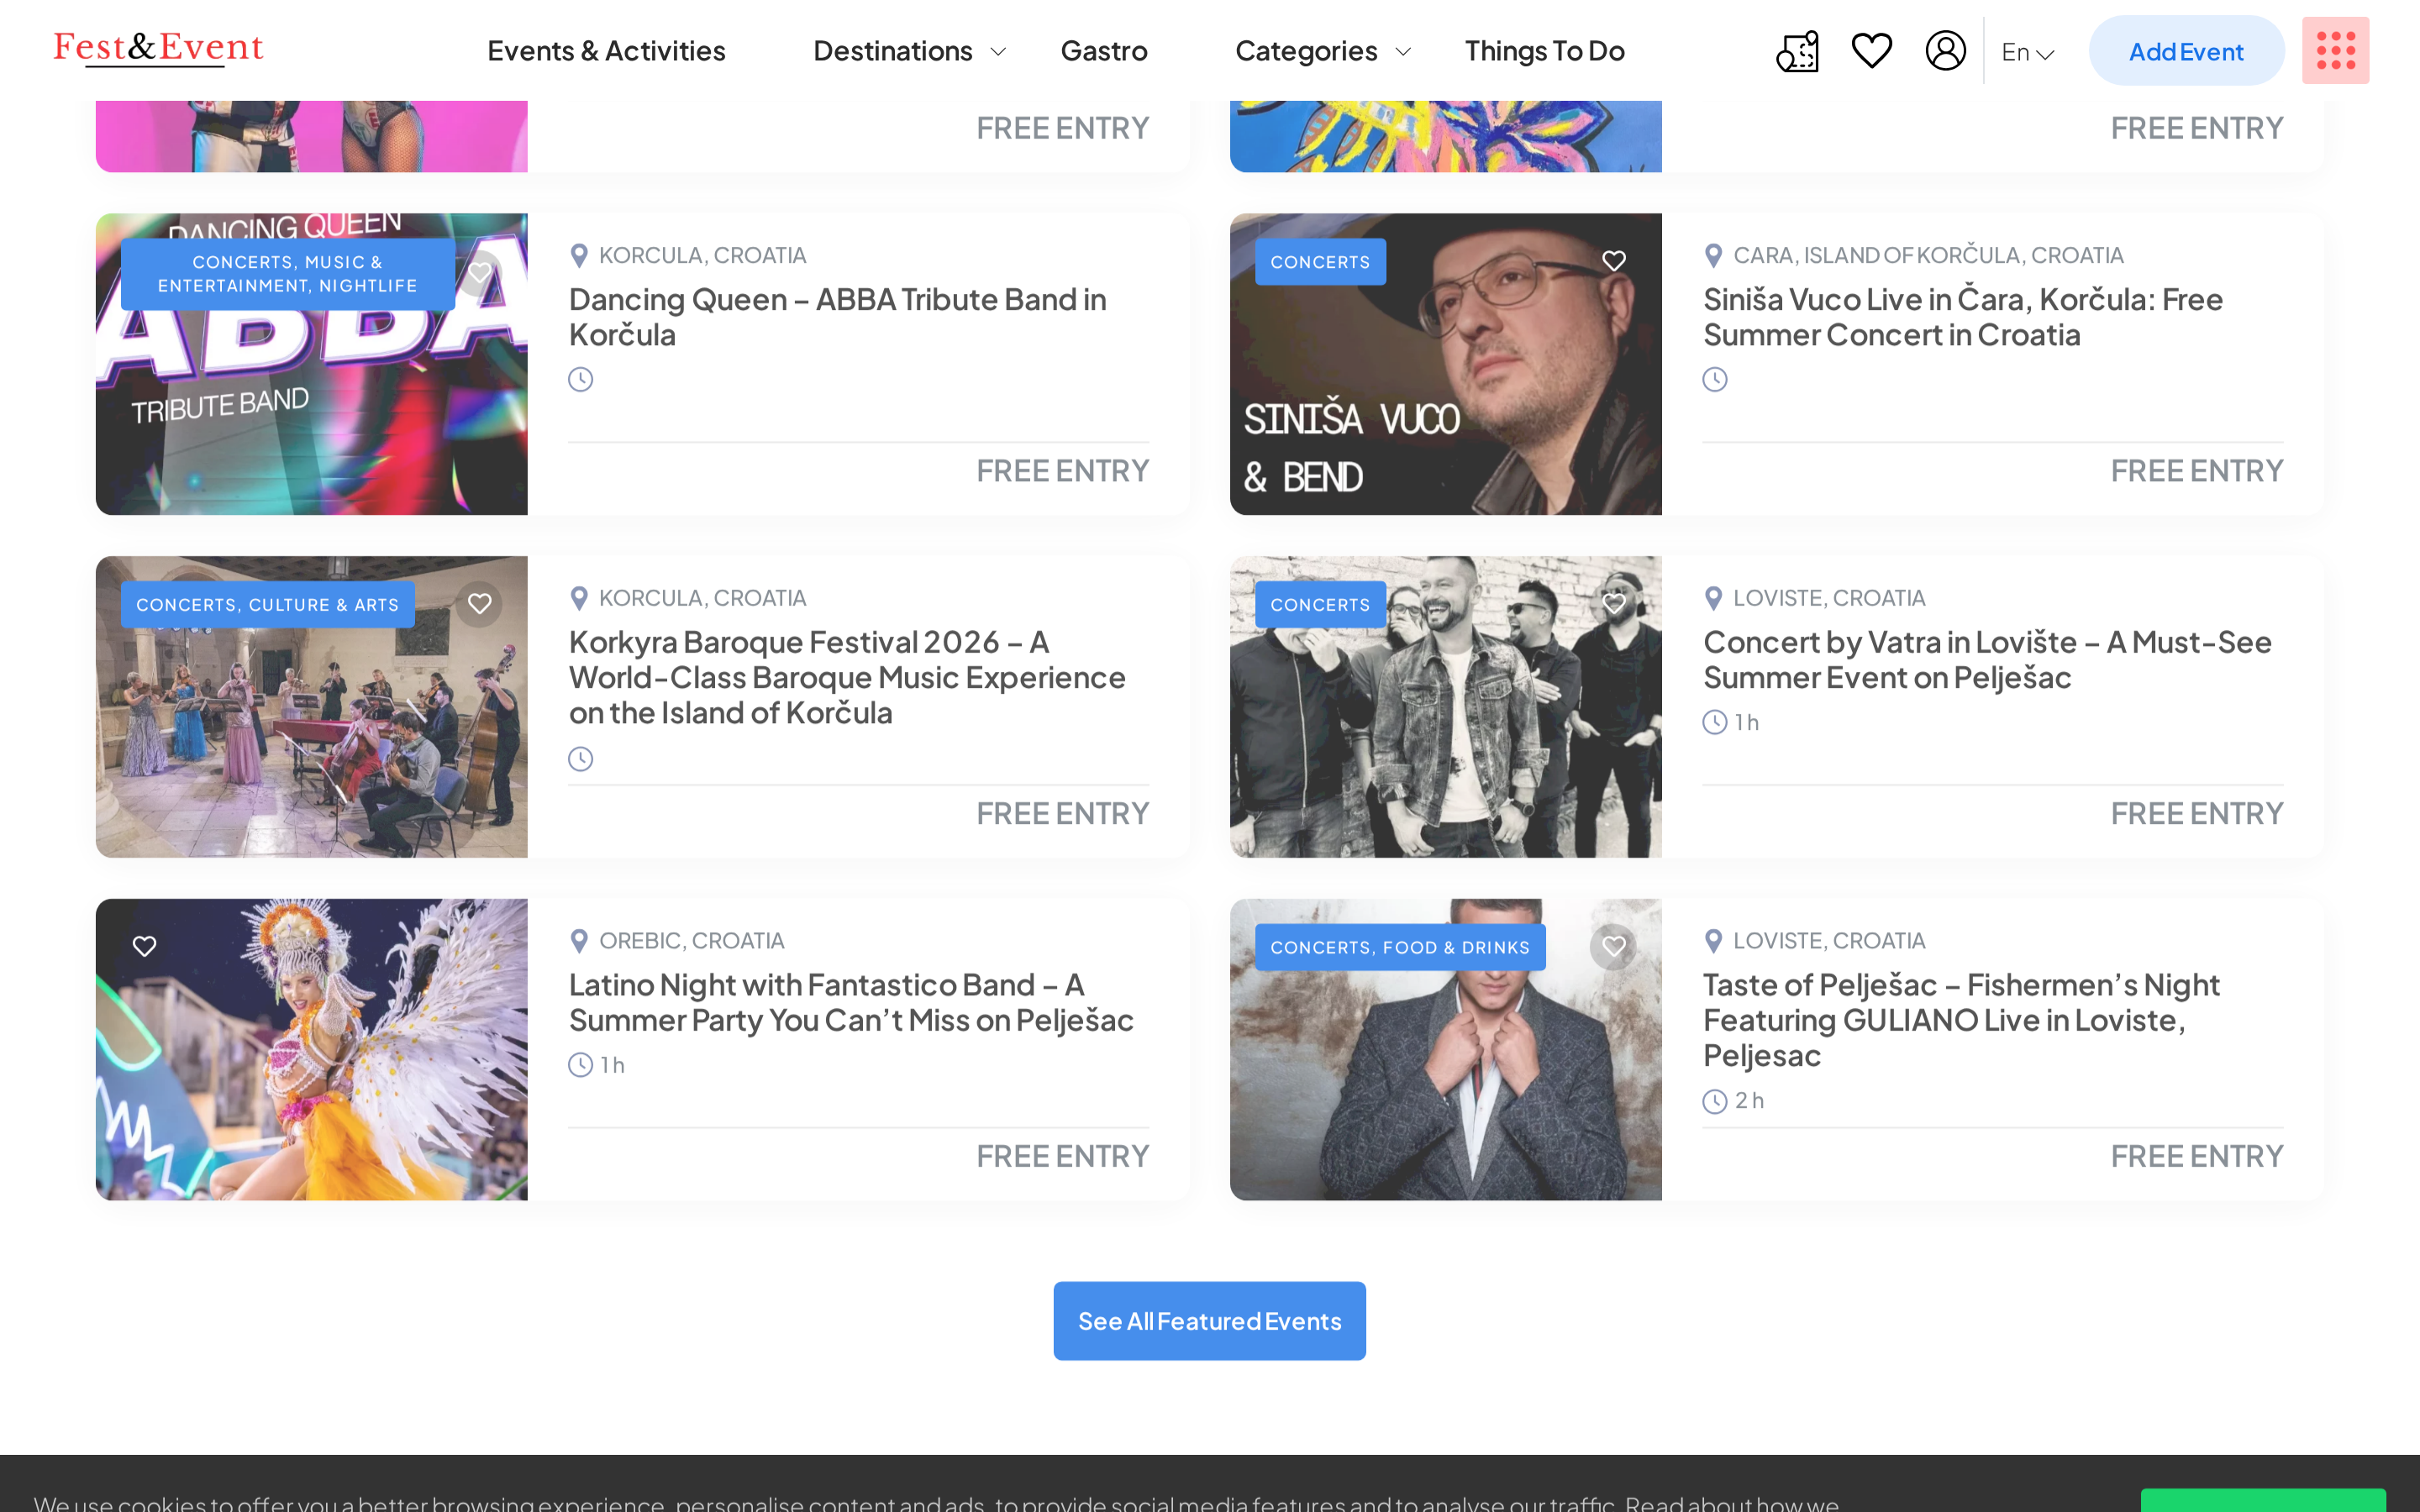
Task: Favorite the Latino Night Fantastico Band event
Action: pyautogui.click(x=145, y=946)
